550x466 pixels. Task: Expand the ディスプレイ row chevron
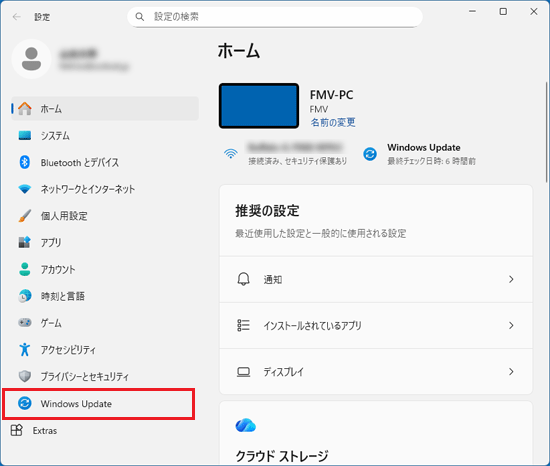coord(511,372)
